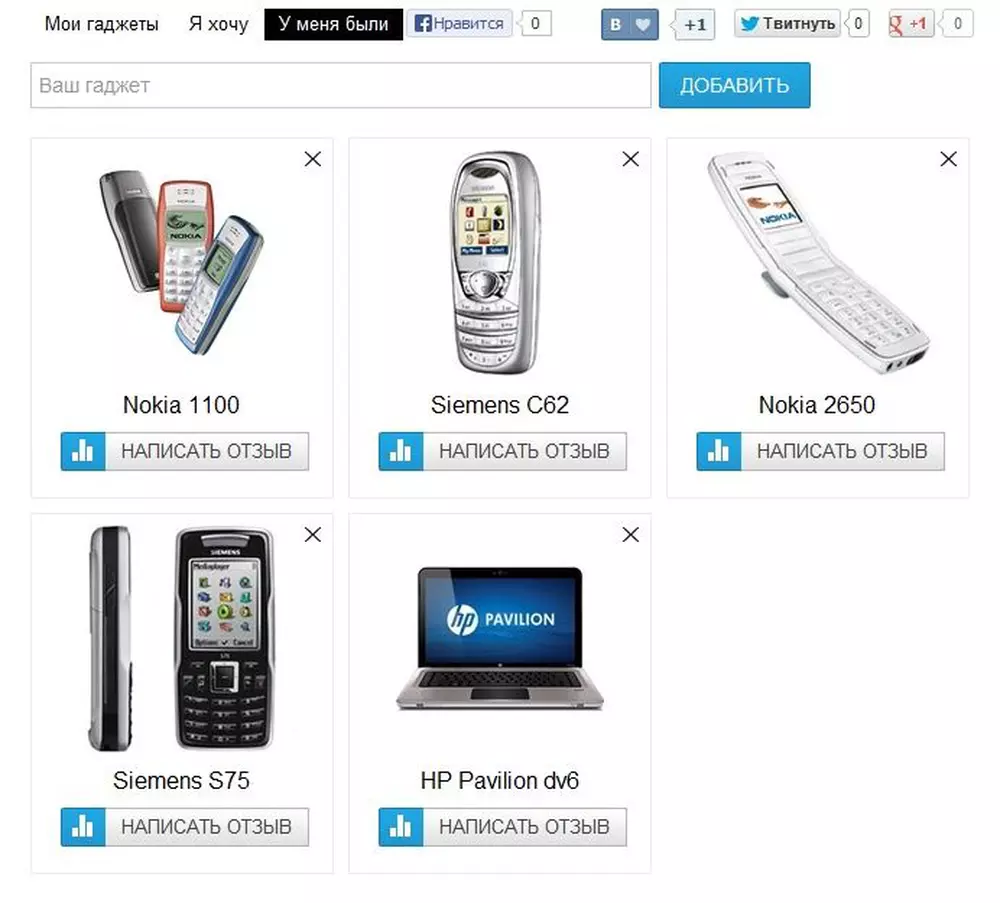The image size is (1000, 903).
Task: Select the У меня были tab
Action: tap(334, 24)
